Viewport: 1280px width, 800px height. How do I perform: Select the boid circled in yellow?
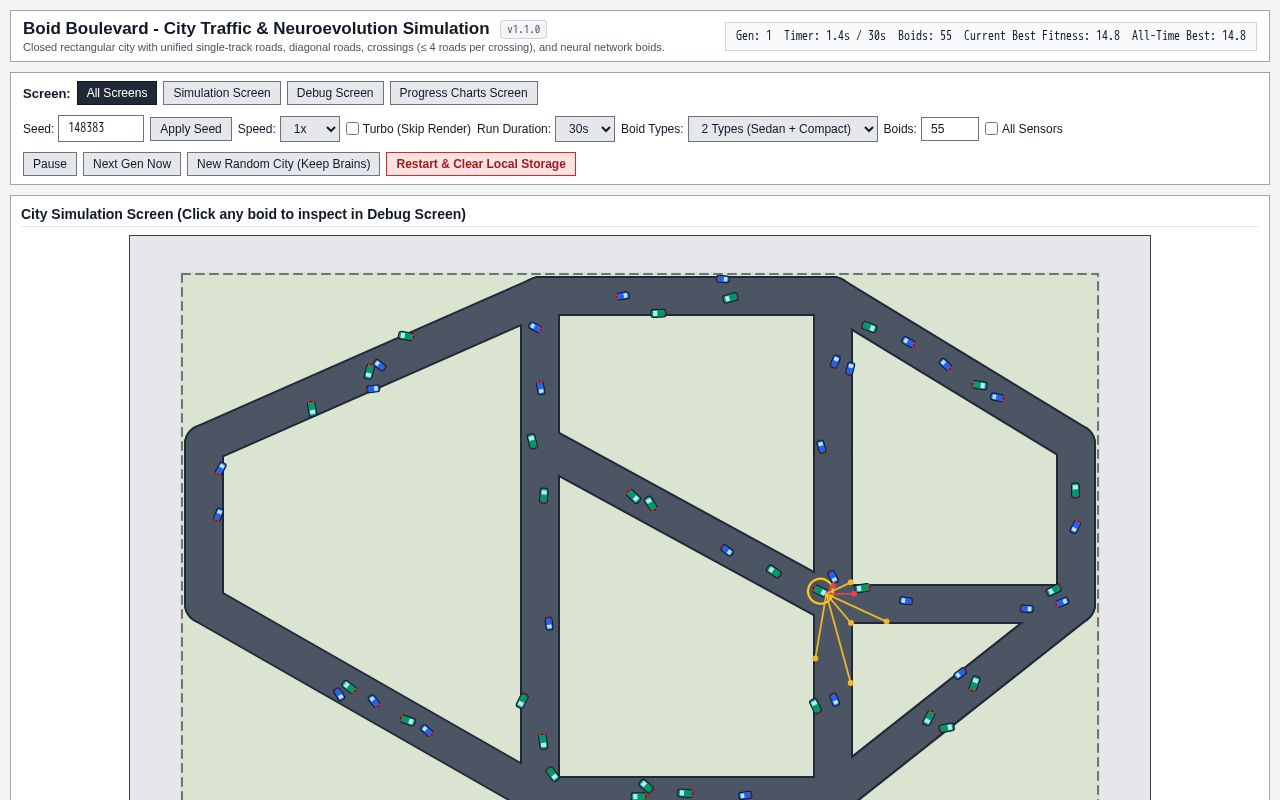(x=820, y=591)
